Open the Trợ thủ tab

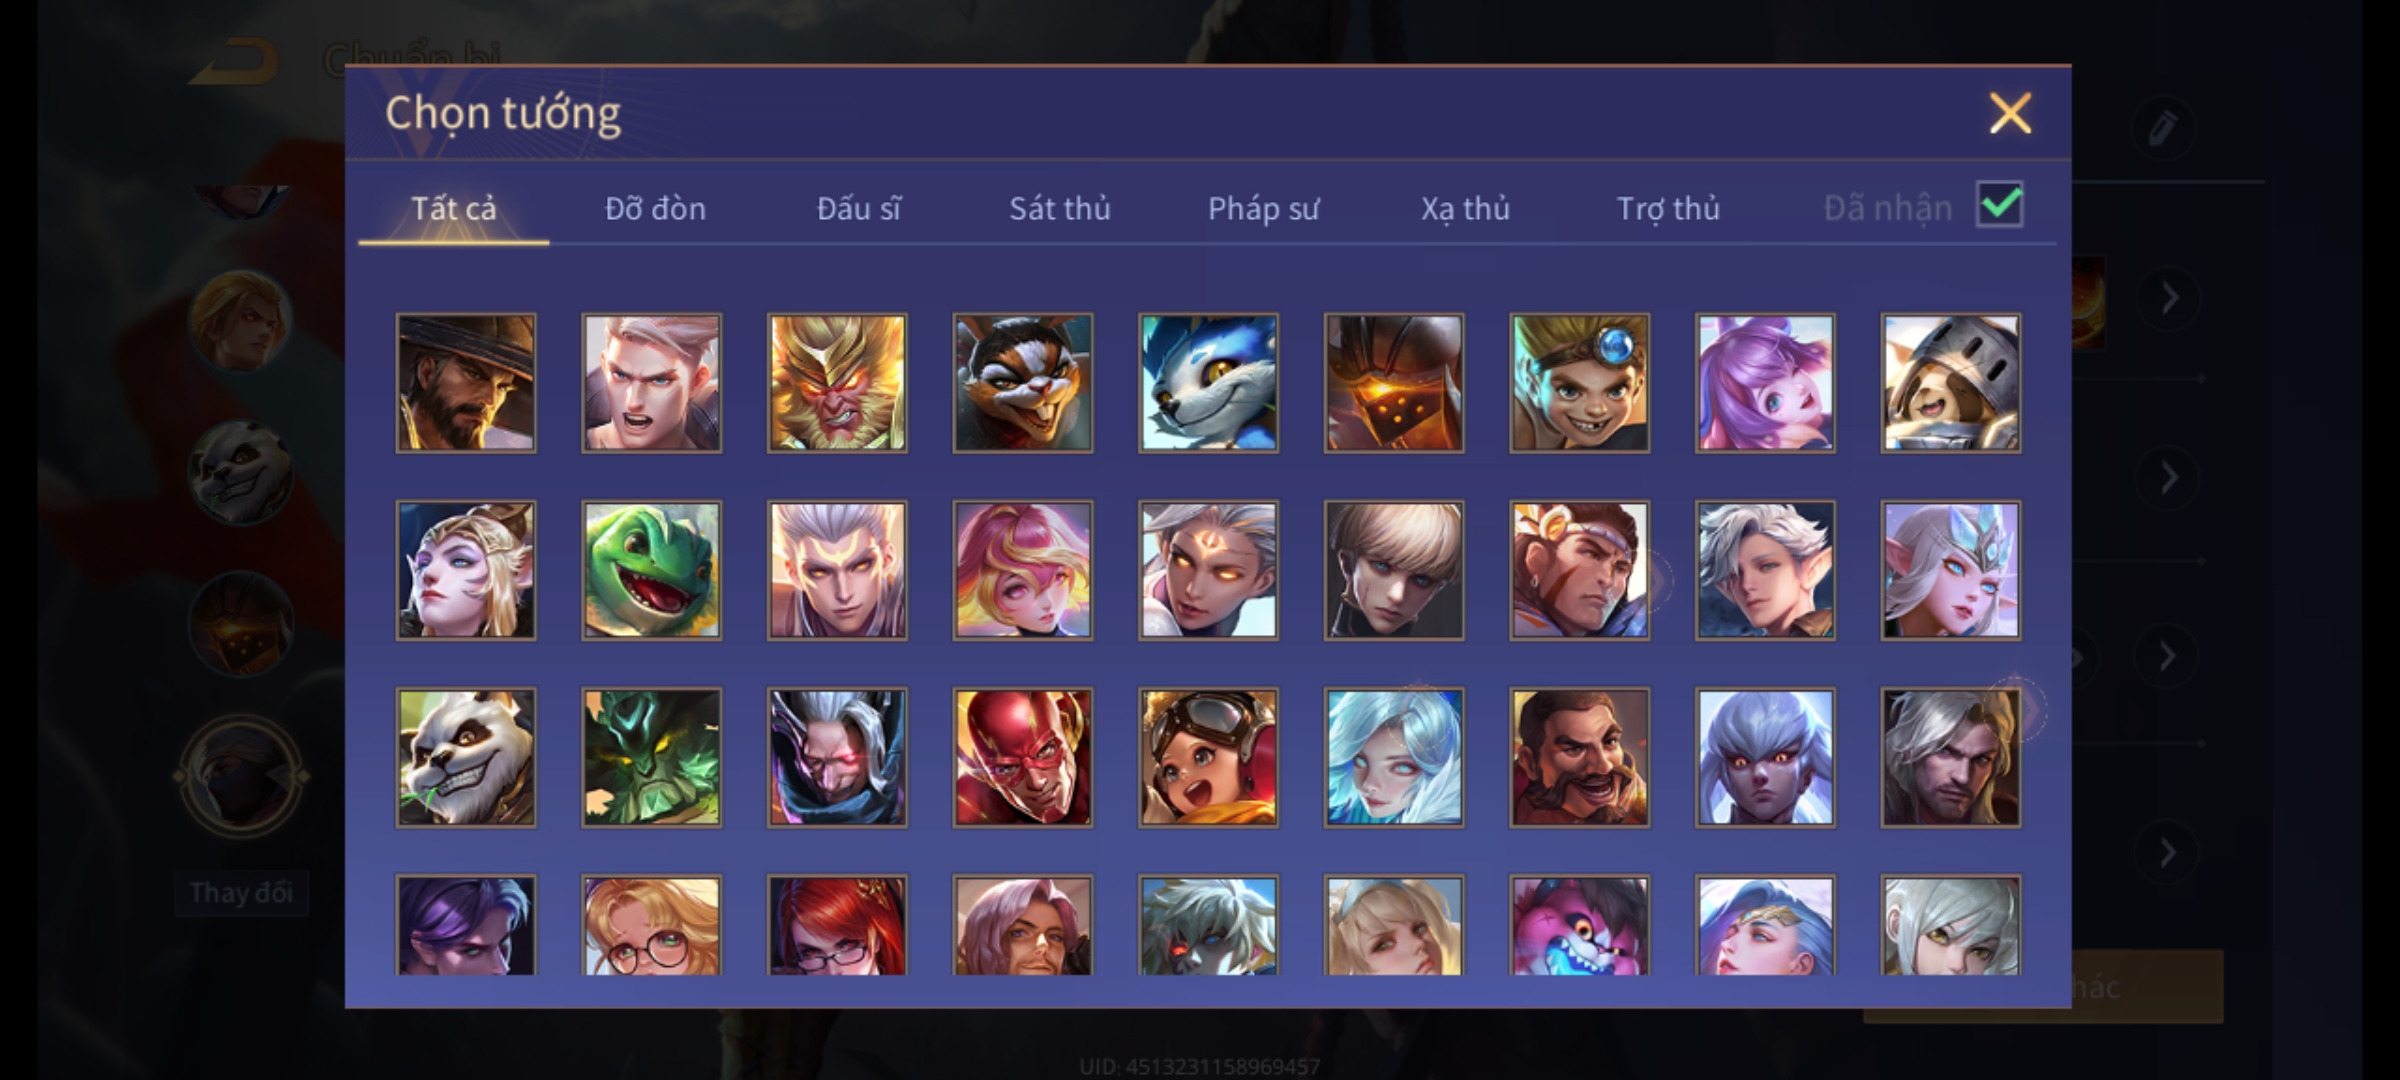[x=1668, y=208]
